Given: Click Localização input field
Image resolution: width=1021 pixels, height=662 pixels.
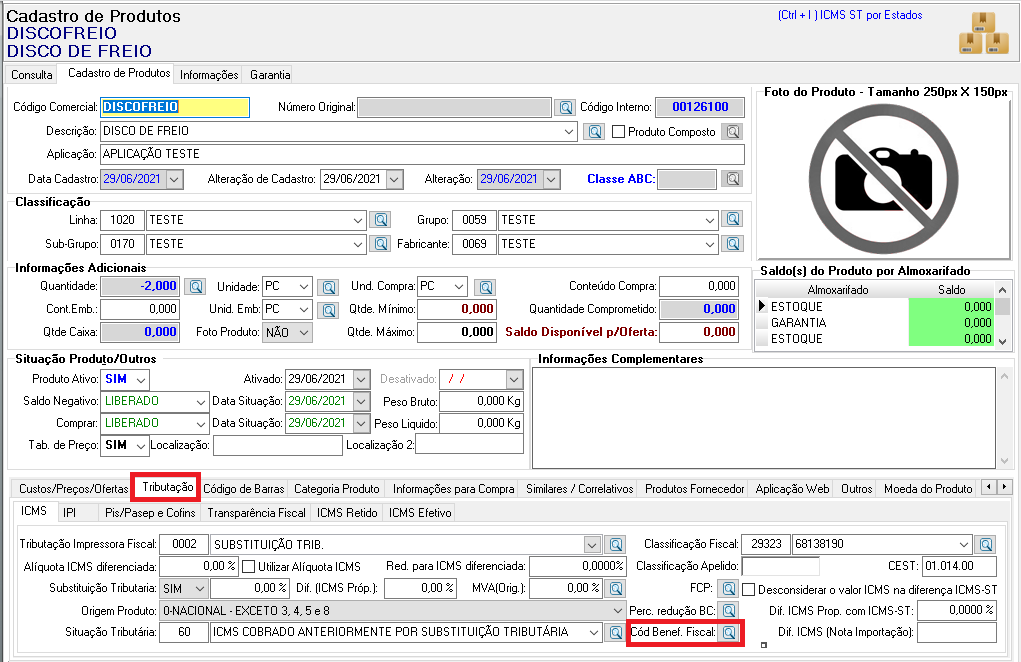Looking at the screenshot, I should (277, 445).
